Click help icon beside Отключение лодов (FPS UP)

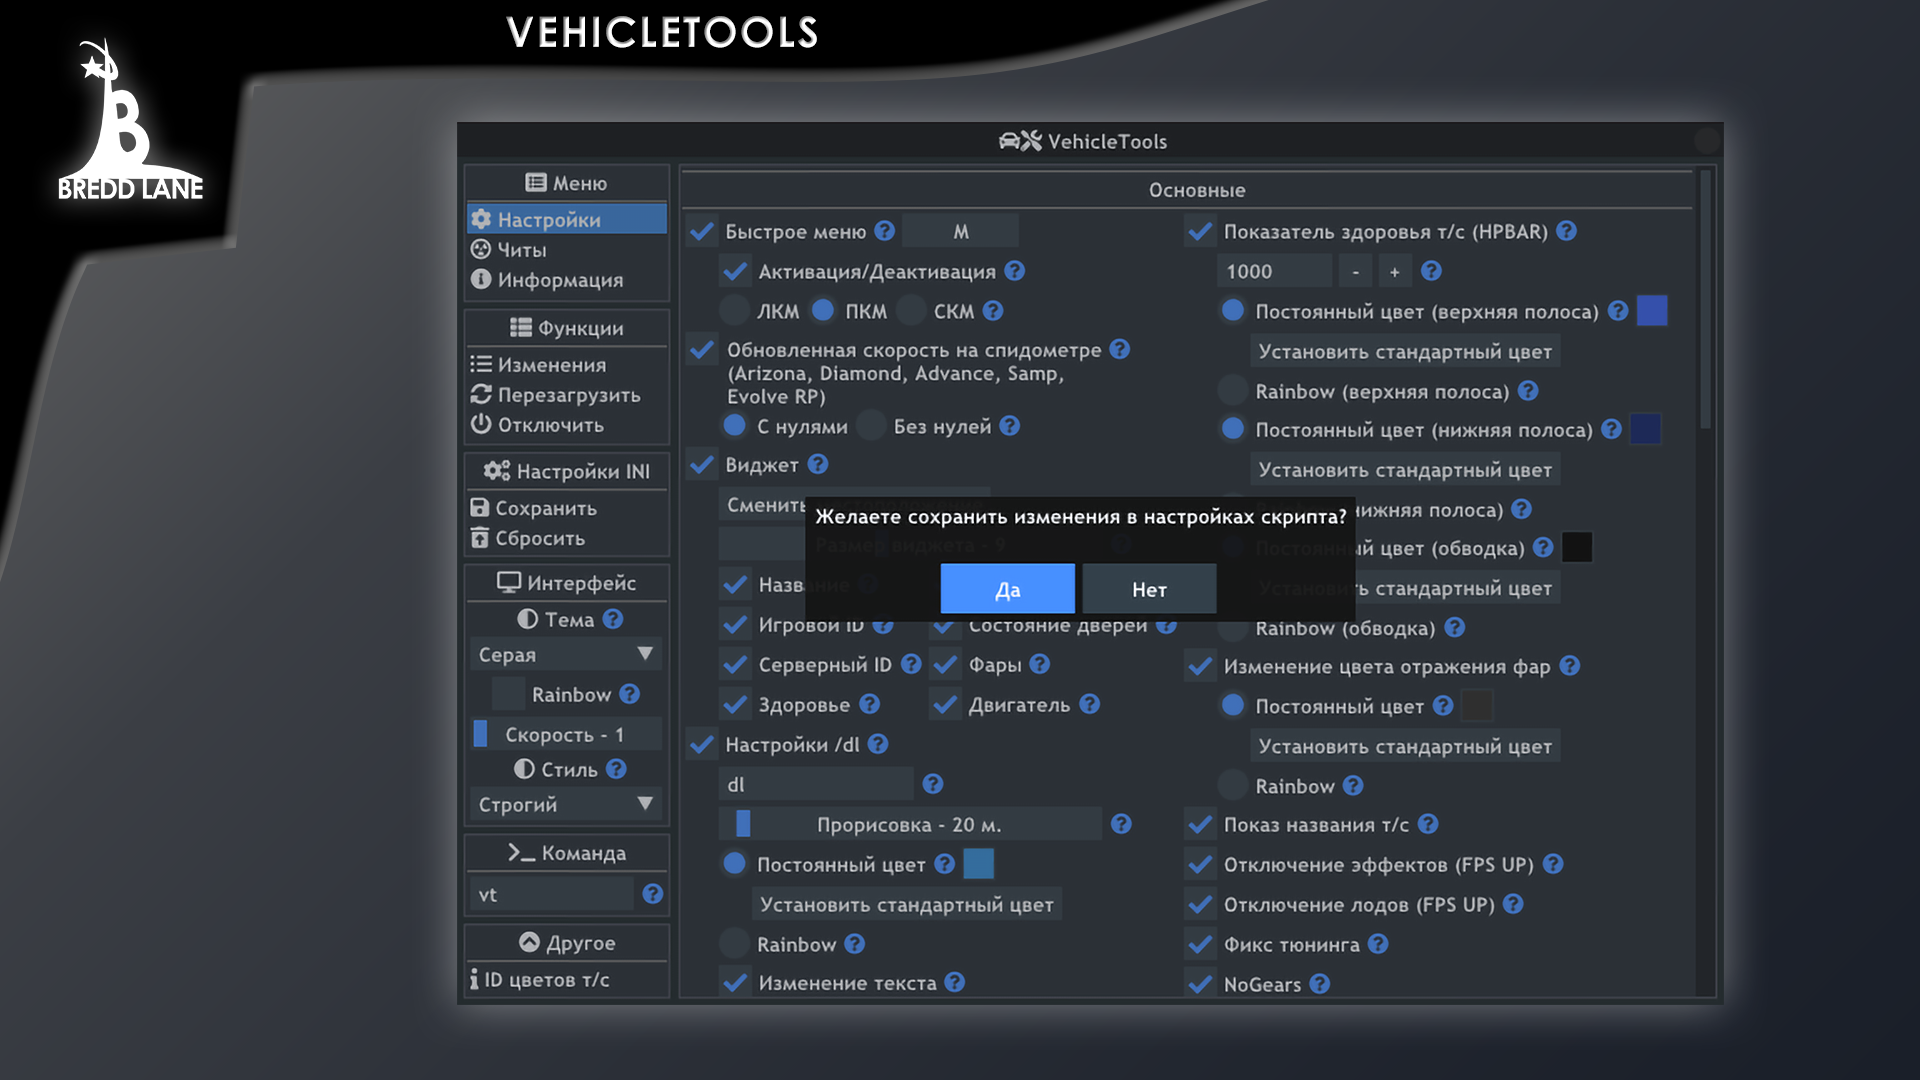point(1512,904)
